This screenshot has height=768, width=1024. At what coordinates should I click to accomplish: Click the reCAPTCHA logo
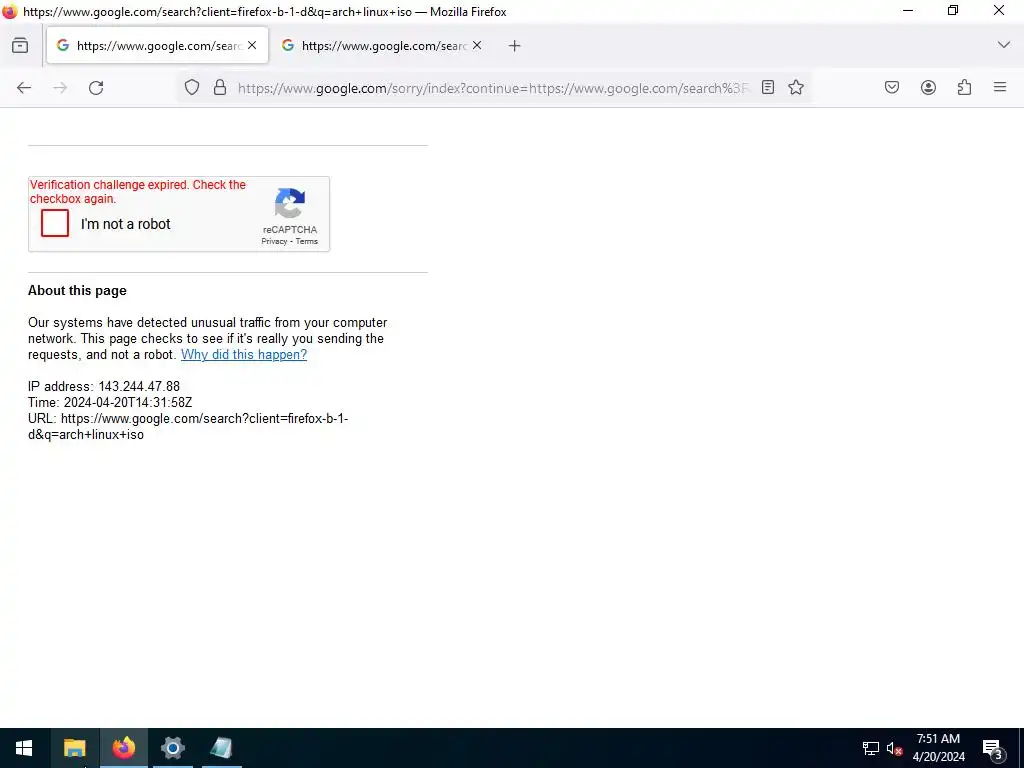point(290,203)
